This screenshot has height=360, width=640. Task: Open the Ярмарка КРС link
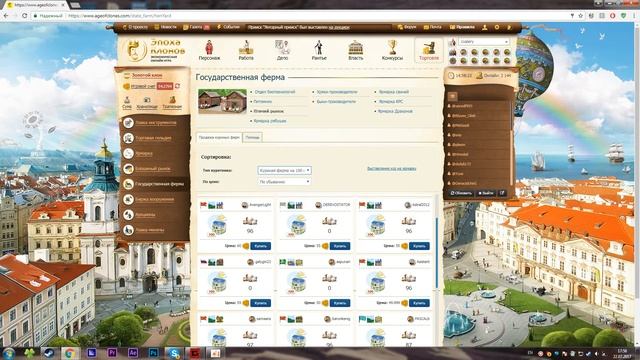coord(391,102)
